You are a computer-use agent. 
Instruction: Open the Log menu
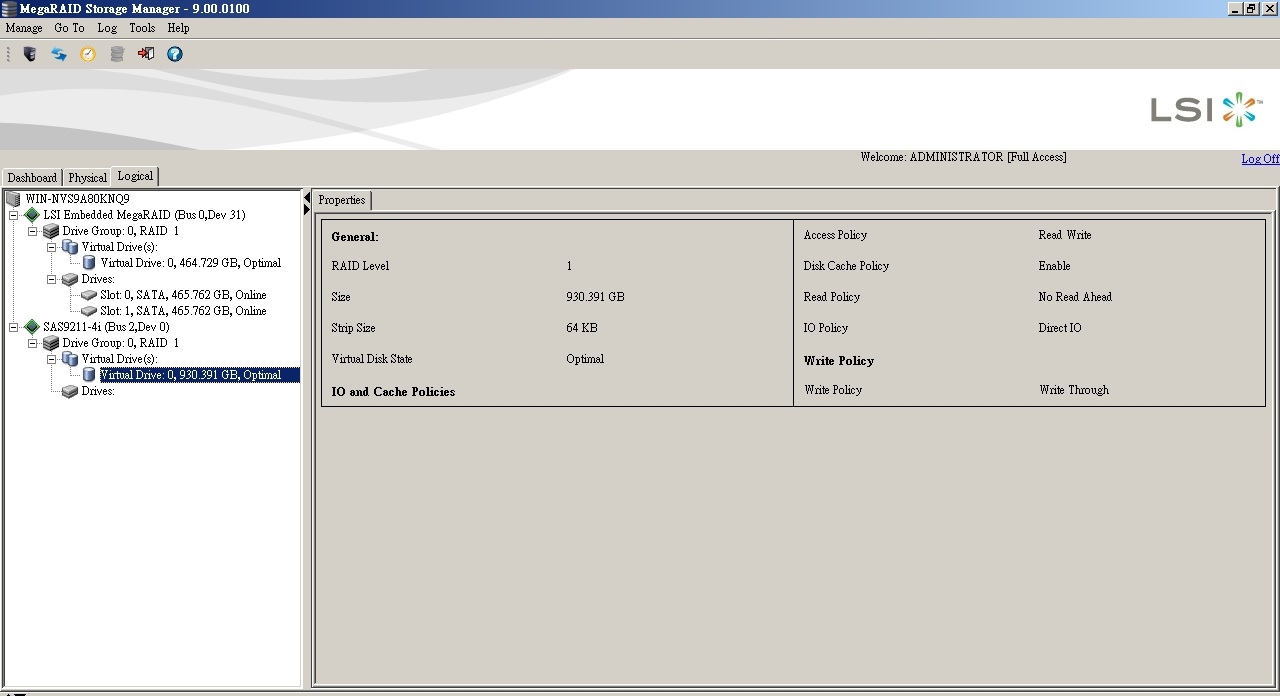coord(107,28)
